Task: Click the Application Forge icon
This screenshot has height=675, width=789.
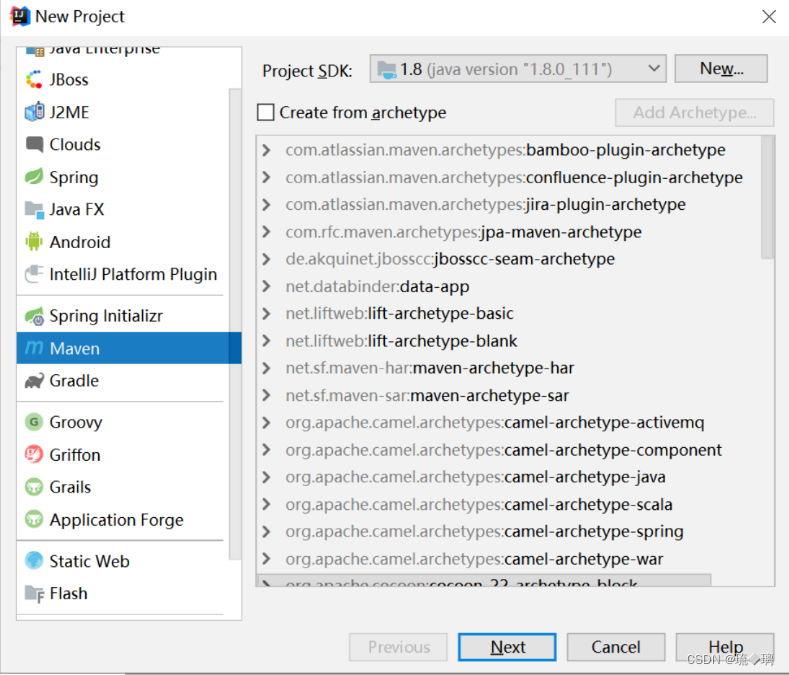Action: pos(34,519)
